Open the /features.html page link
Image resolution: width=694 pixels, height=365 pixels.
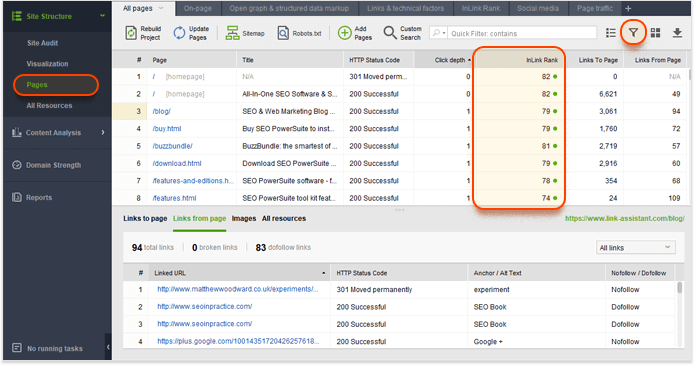174,198
